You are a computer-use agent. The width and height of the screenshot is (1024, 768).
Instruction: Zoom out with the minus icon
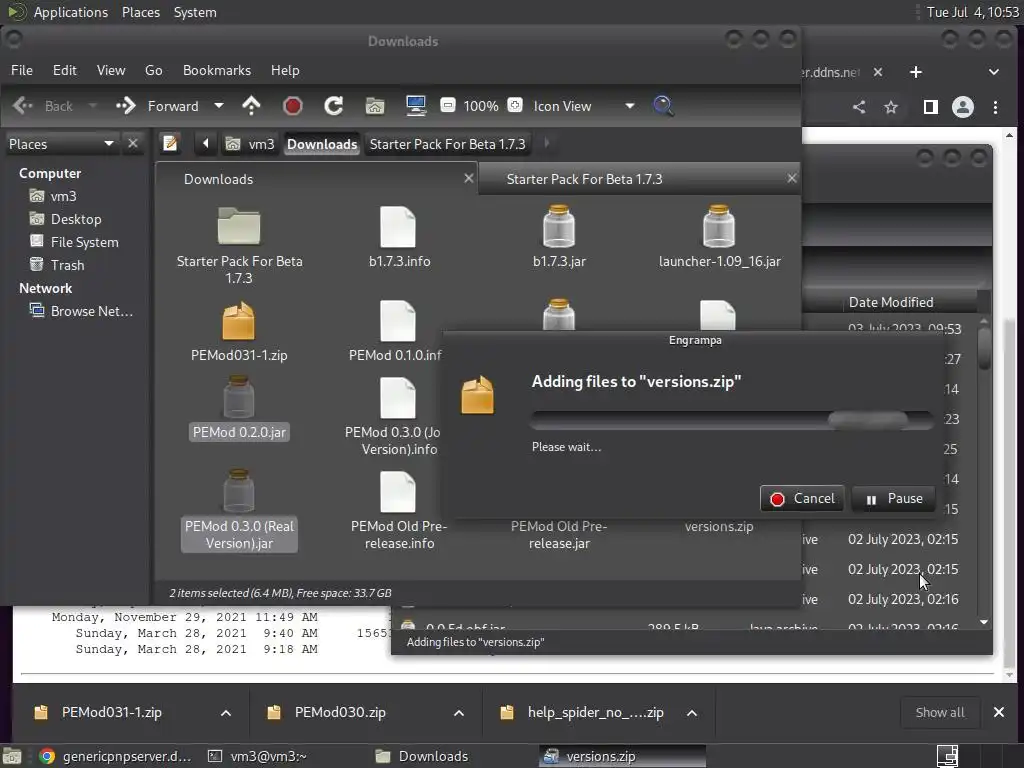pyautogui.click(x=447, y=105)
